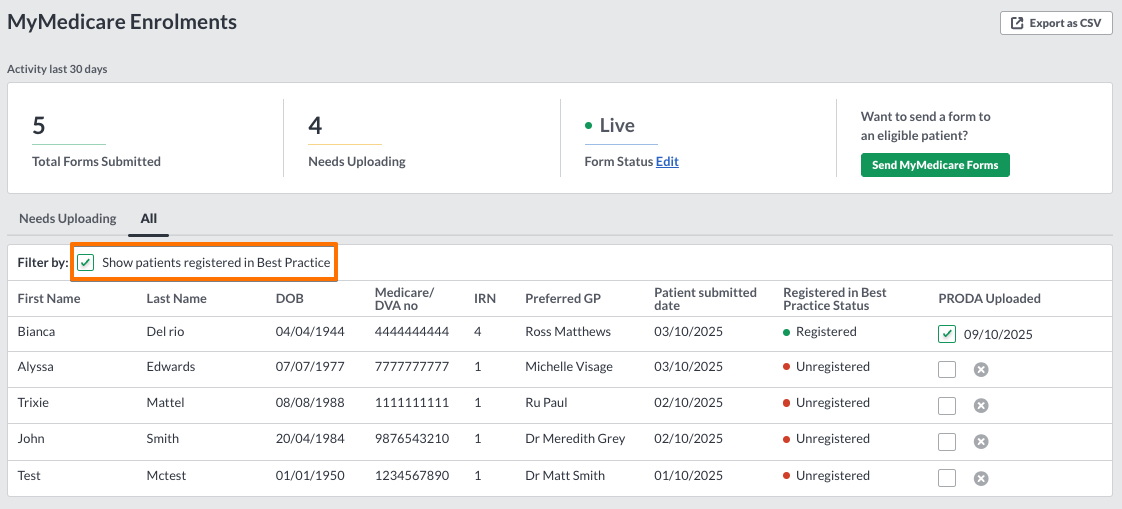The image size is (1122, 509).
Task: Click Medicare number 1234567890
Action: coord(411,475)
